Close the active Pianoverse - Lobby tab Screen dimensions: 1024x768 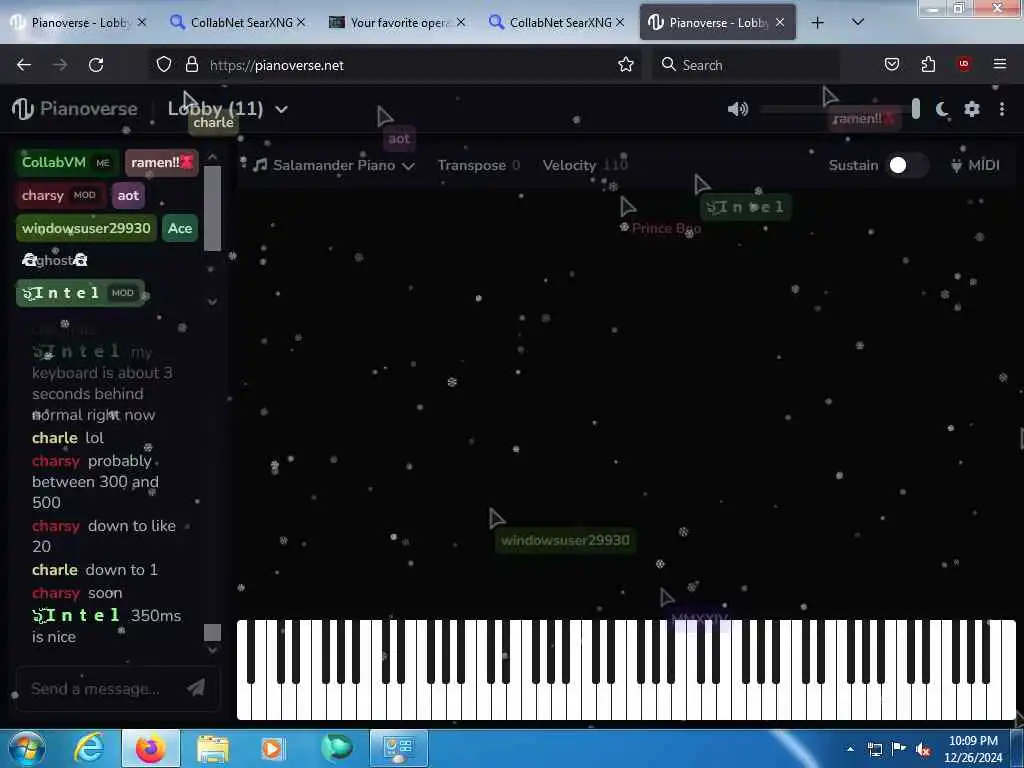click(x=780, y=23)
